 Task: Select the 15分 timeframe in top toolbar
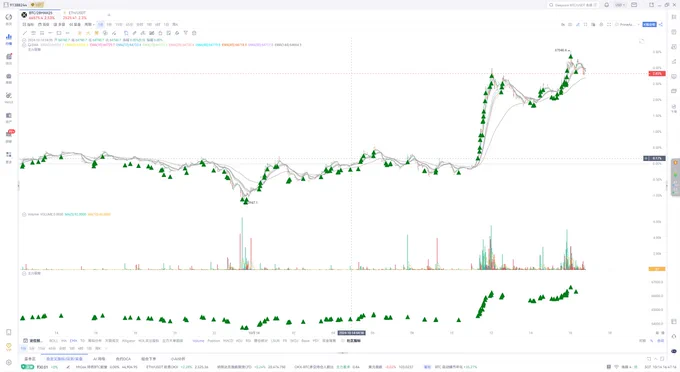point(118,25)
